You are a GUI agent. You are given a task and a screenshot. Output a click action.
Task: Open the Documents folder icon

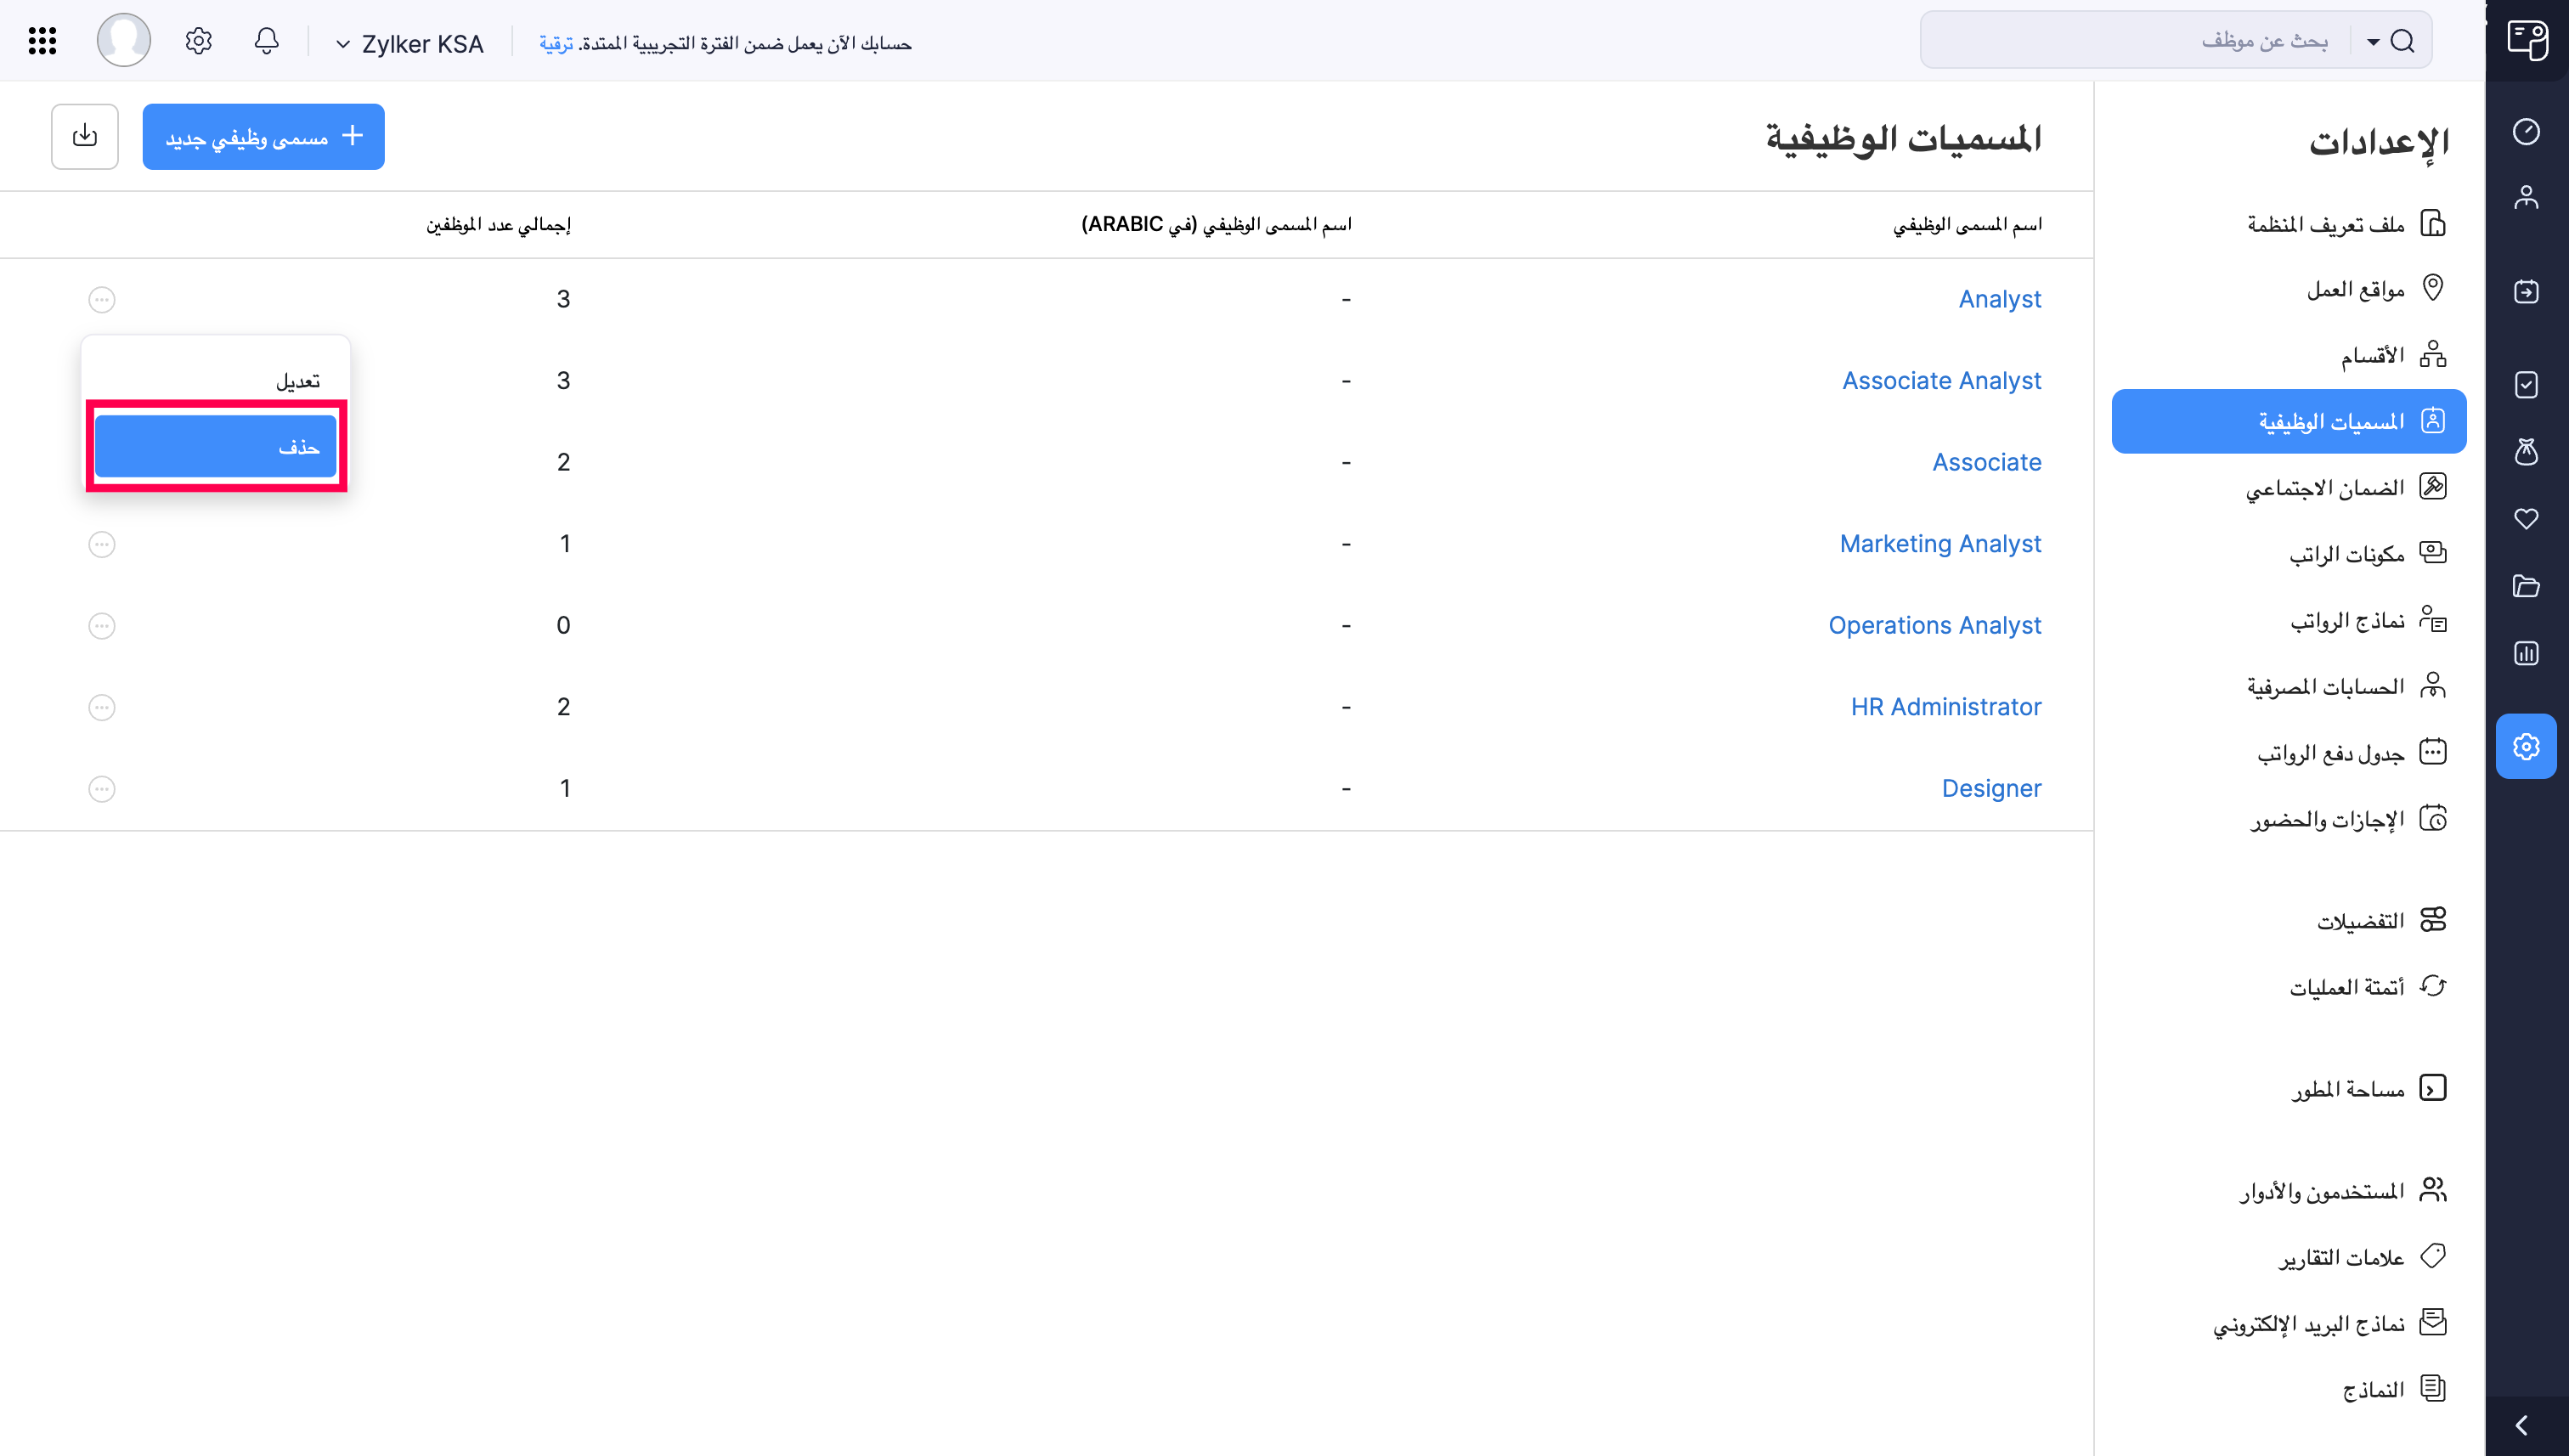2527,587
